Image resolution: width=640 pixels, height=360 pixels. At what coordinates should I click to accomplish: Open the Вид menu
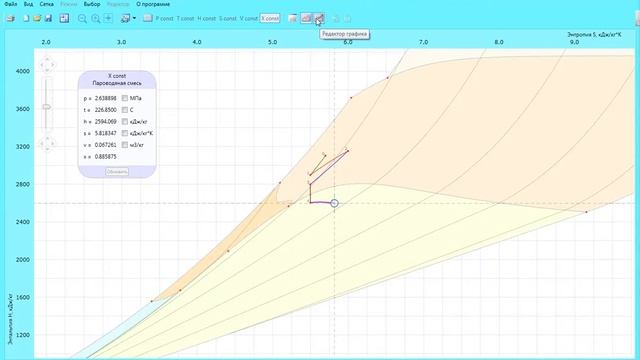pyautogui.click(x=28, y=4)
